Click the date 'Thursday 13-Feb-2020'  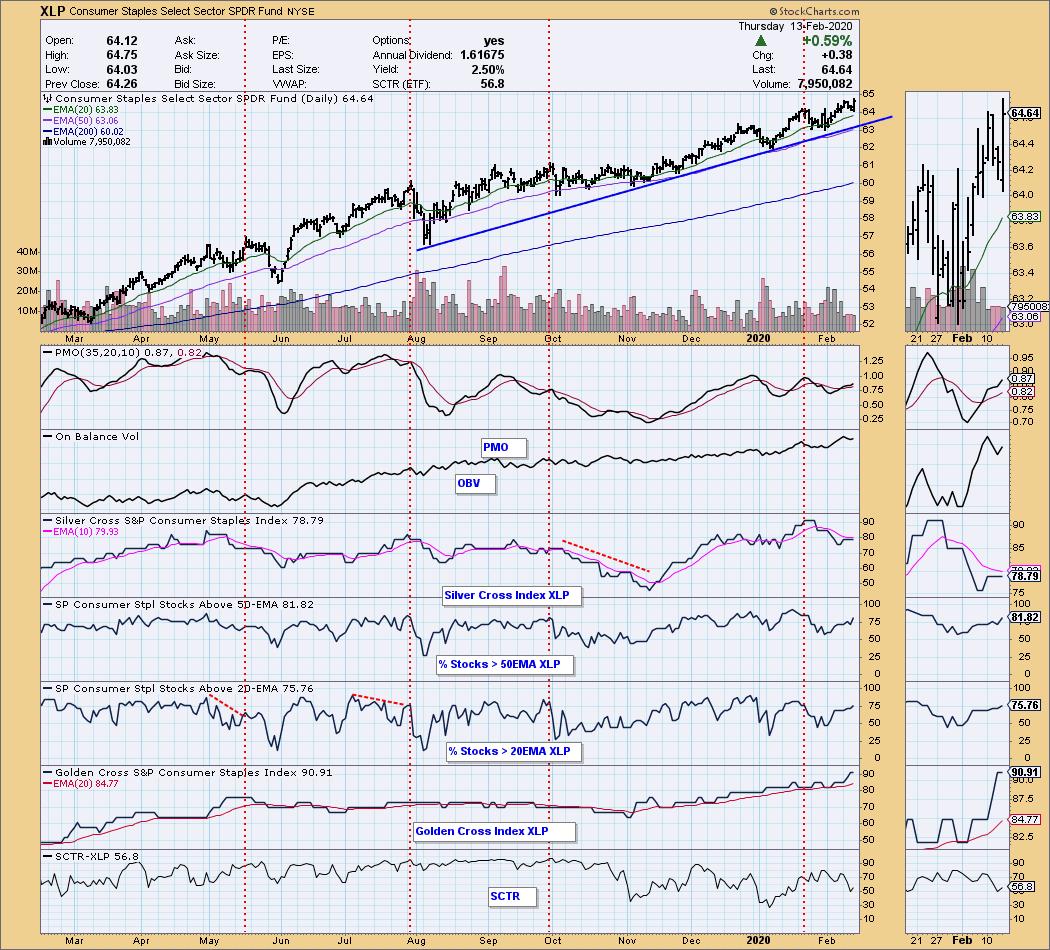click(x=795, y=26)
